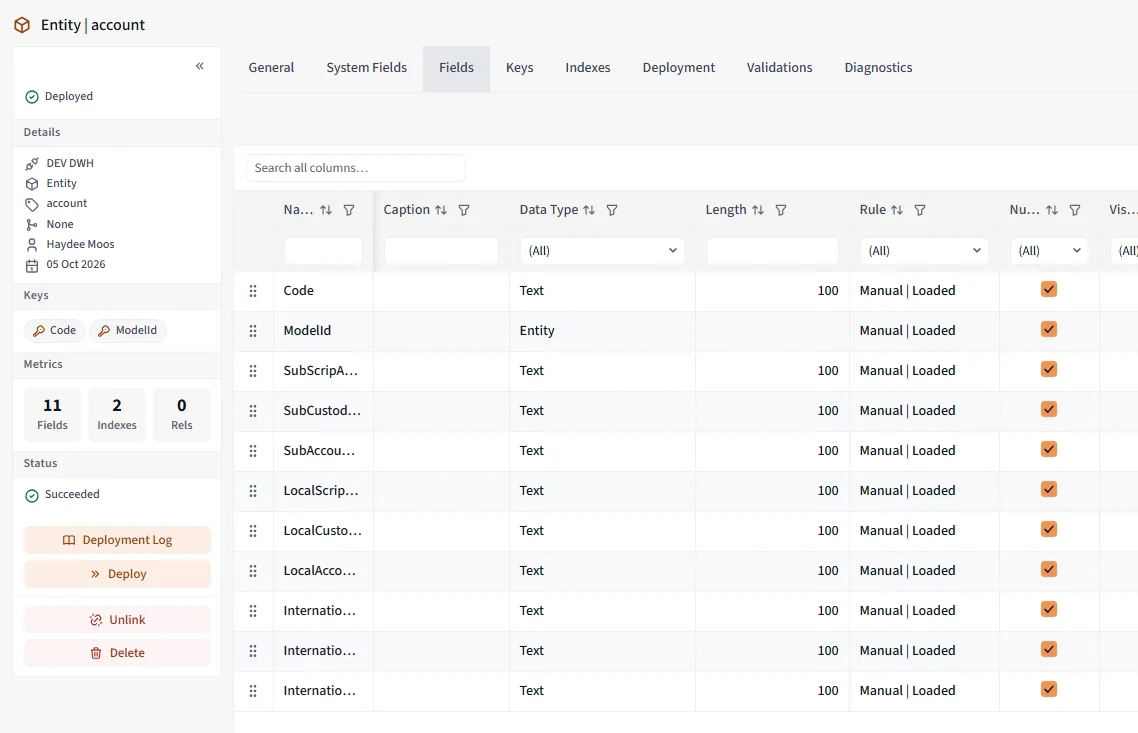
Task: Toggle nullable checkbox in last Internatio row
Action: pyautogui.click(x=1049, y=689)
